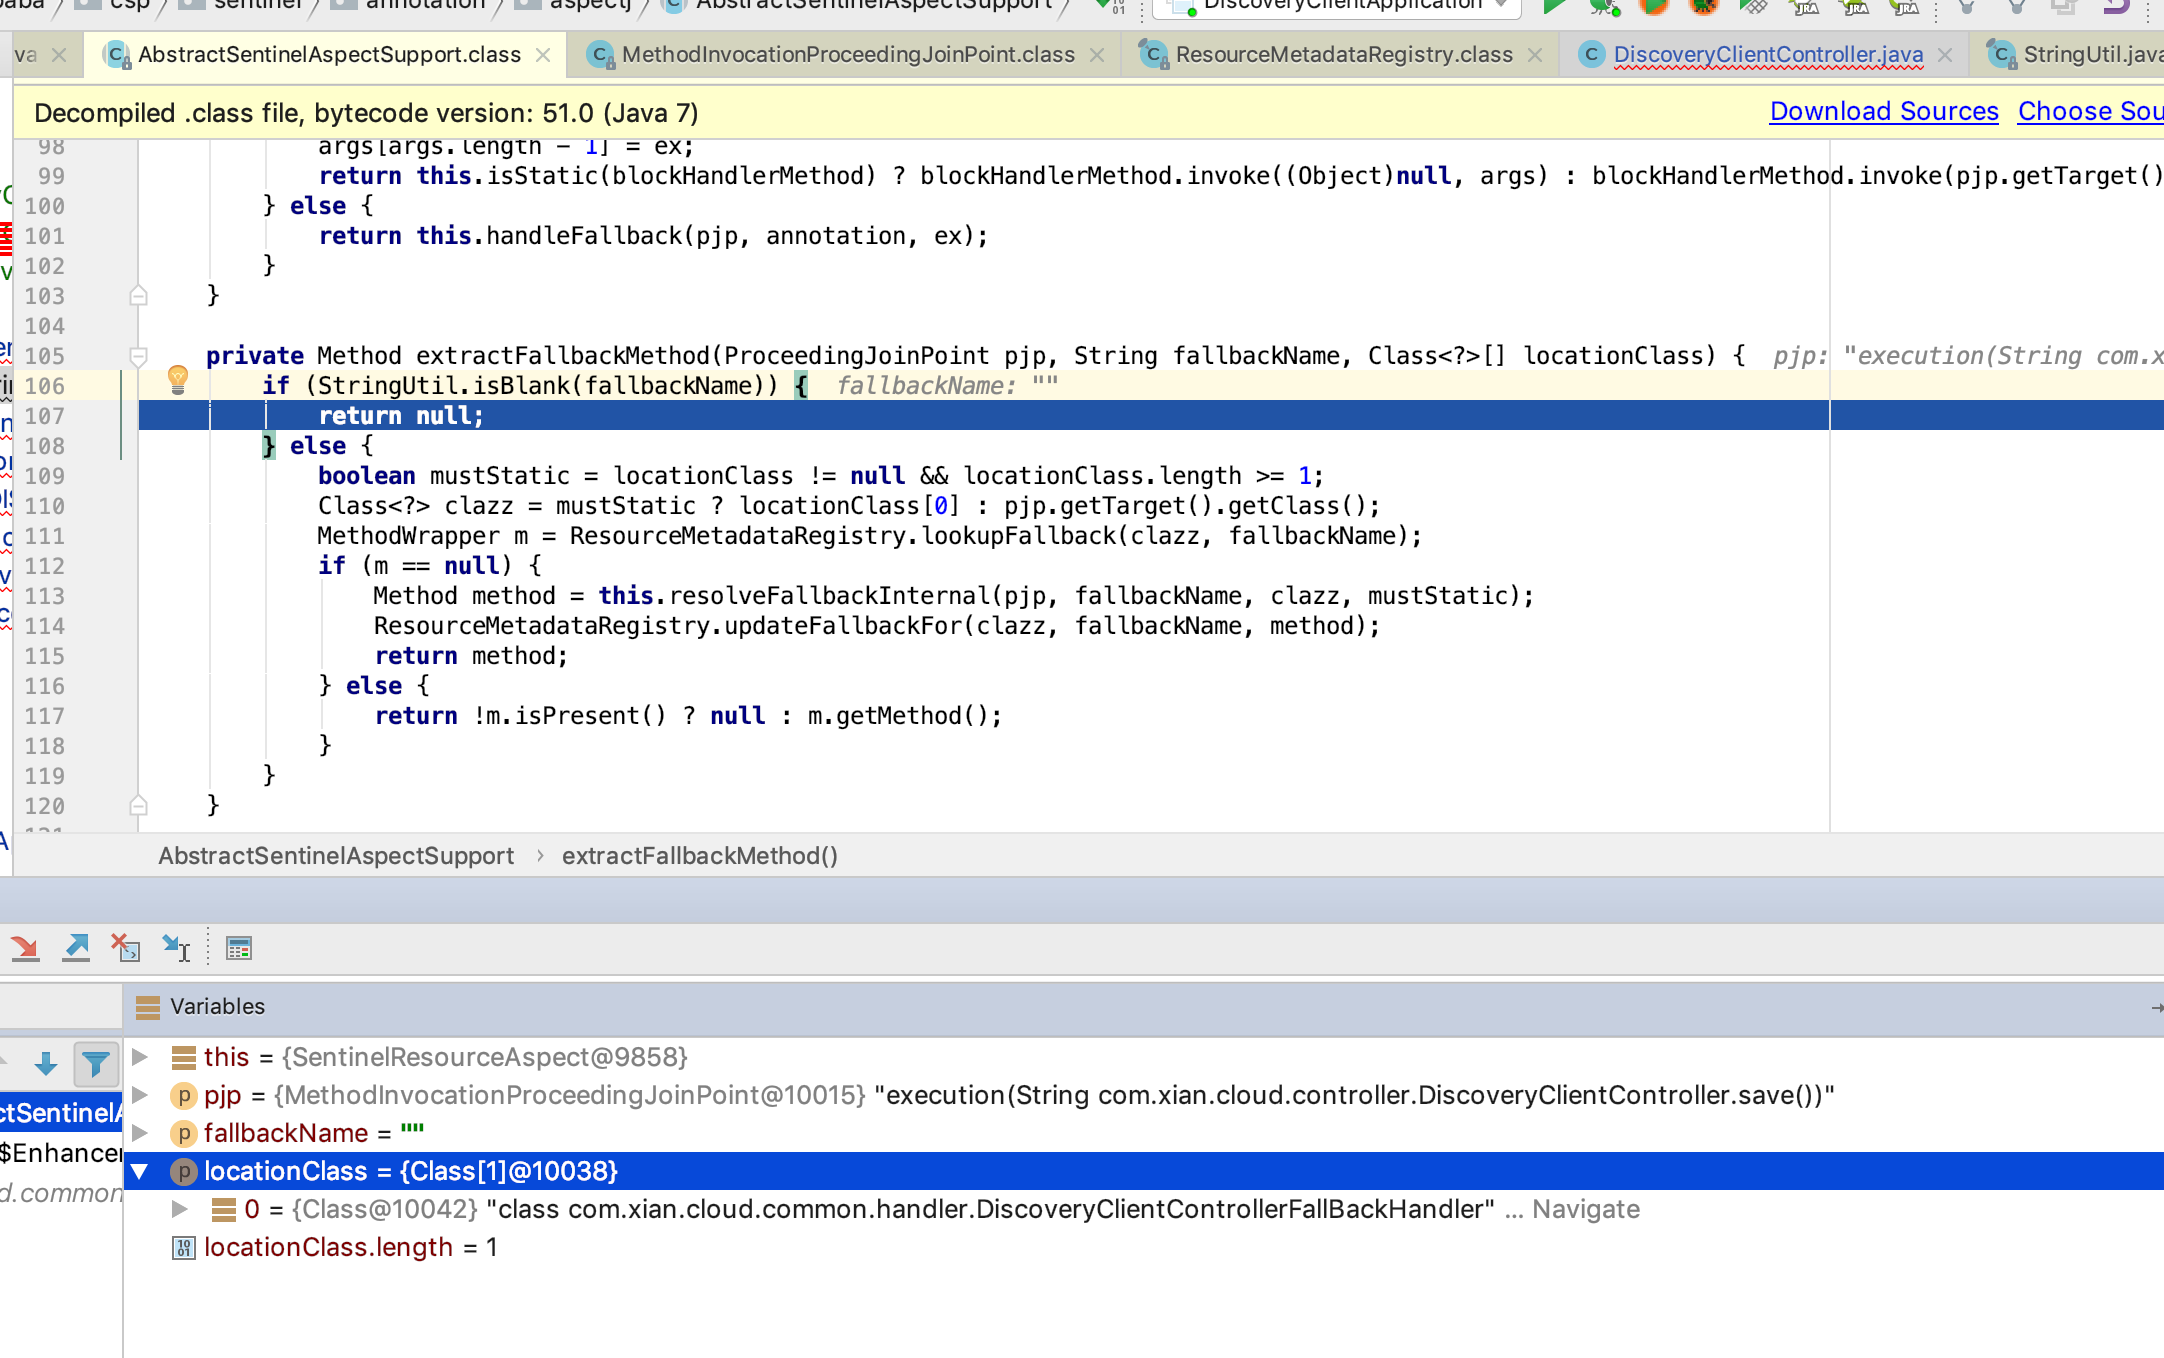Click the Variables panel header icon
The width and height of the screenshot is (2164, 1358).
point(148,1007)
